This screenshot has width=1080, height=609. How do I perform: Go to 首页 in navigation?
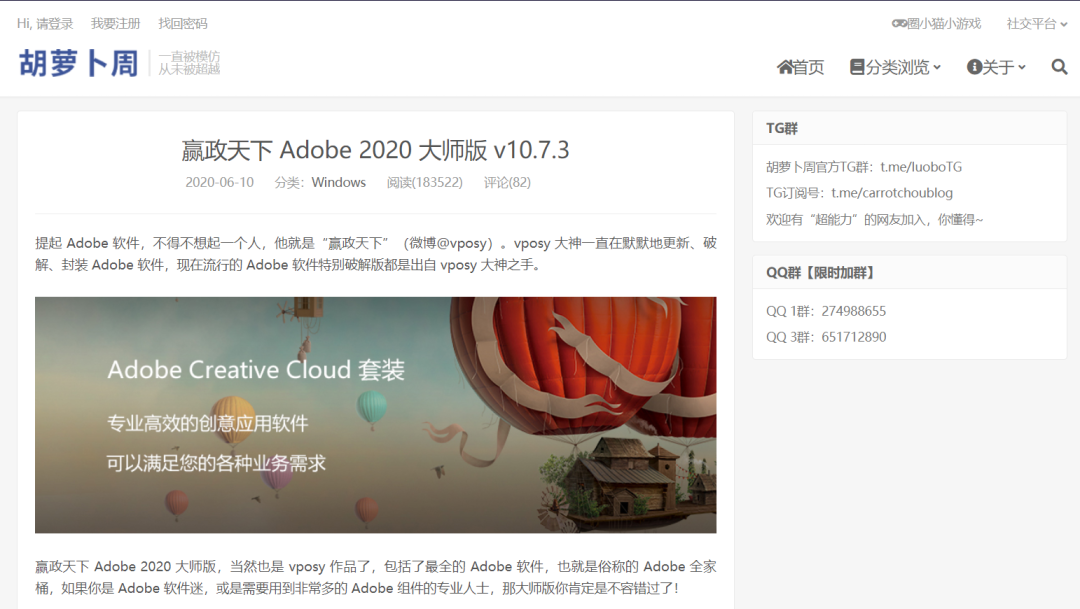tap(809, 67)
